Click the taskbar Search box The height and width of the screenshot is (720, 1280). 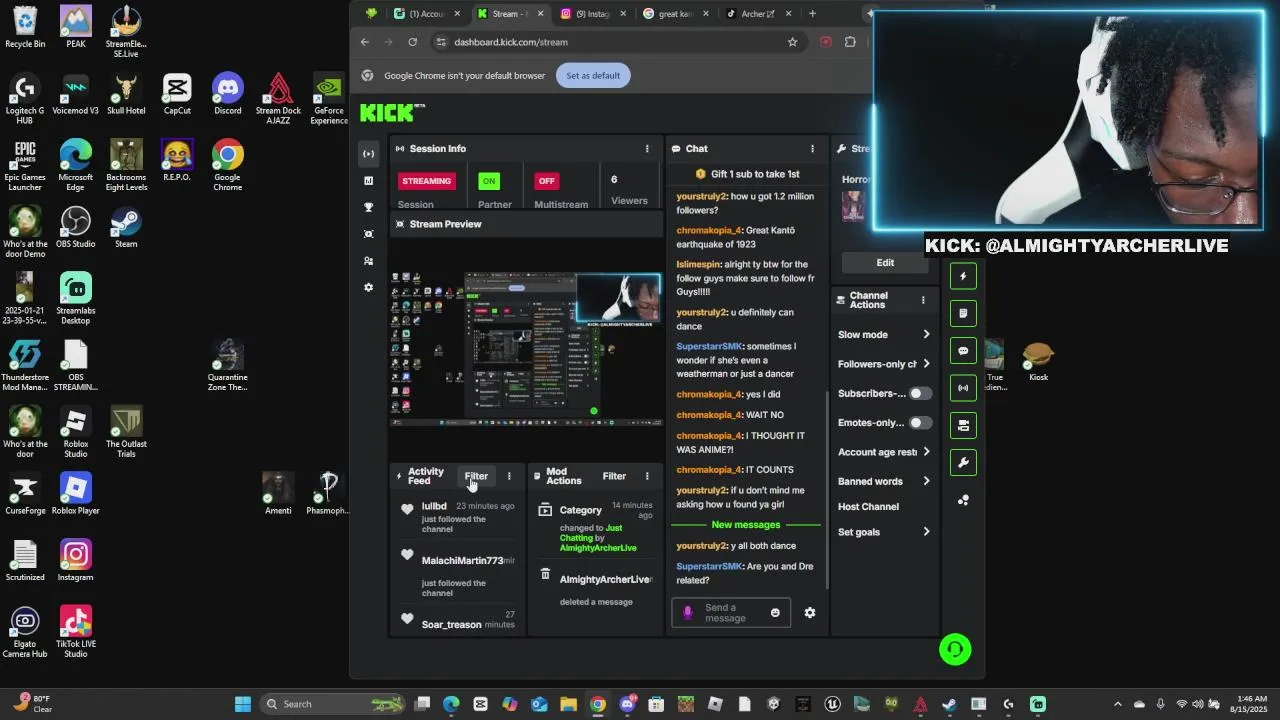click(x=335, y=704)
